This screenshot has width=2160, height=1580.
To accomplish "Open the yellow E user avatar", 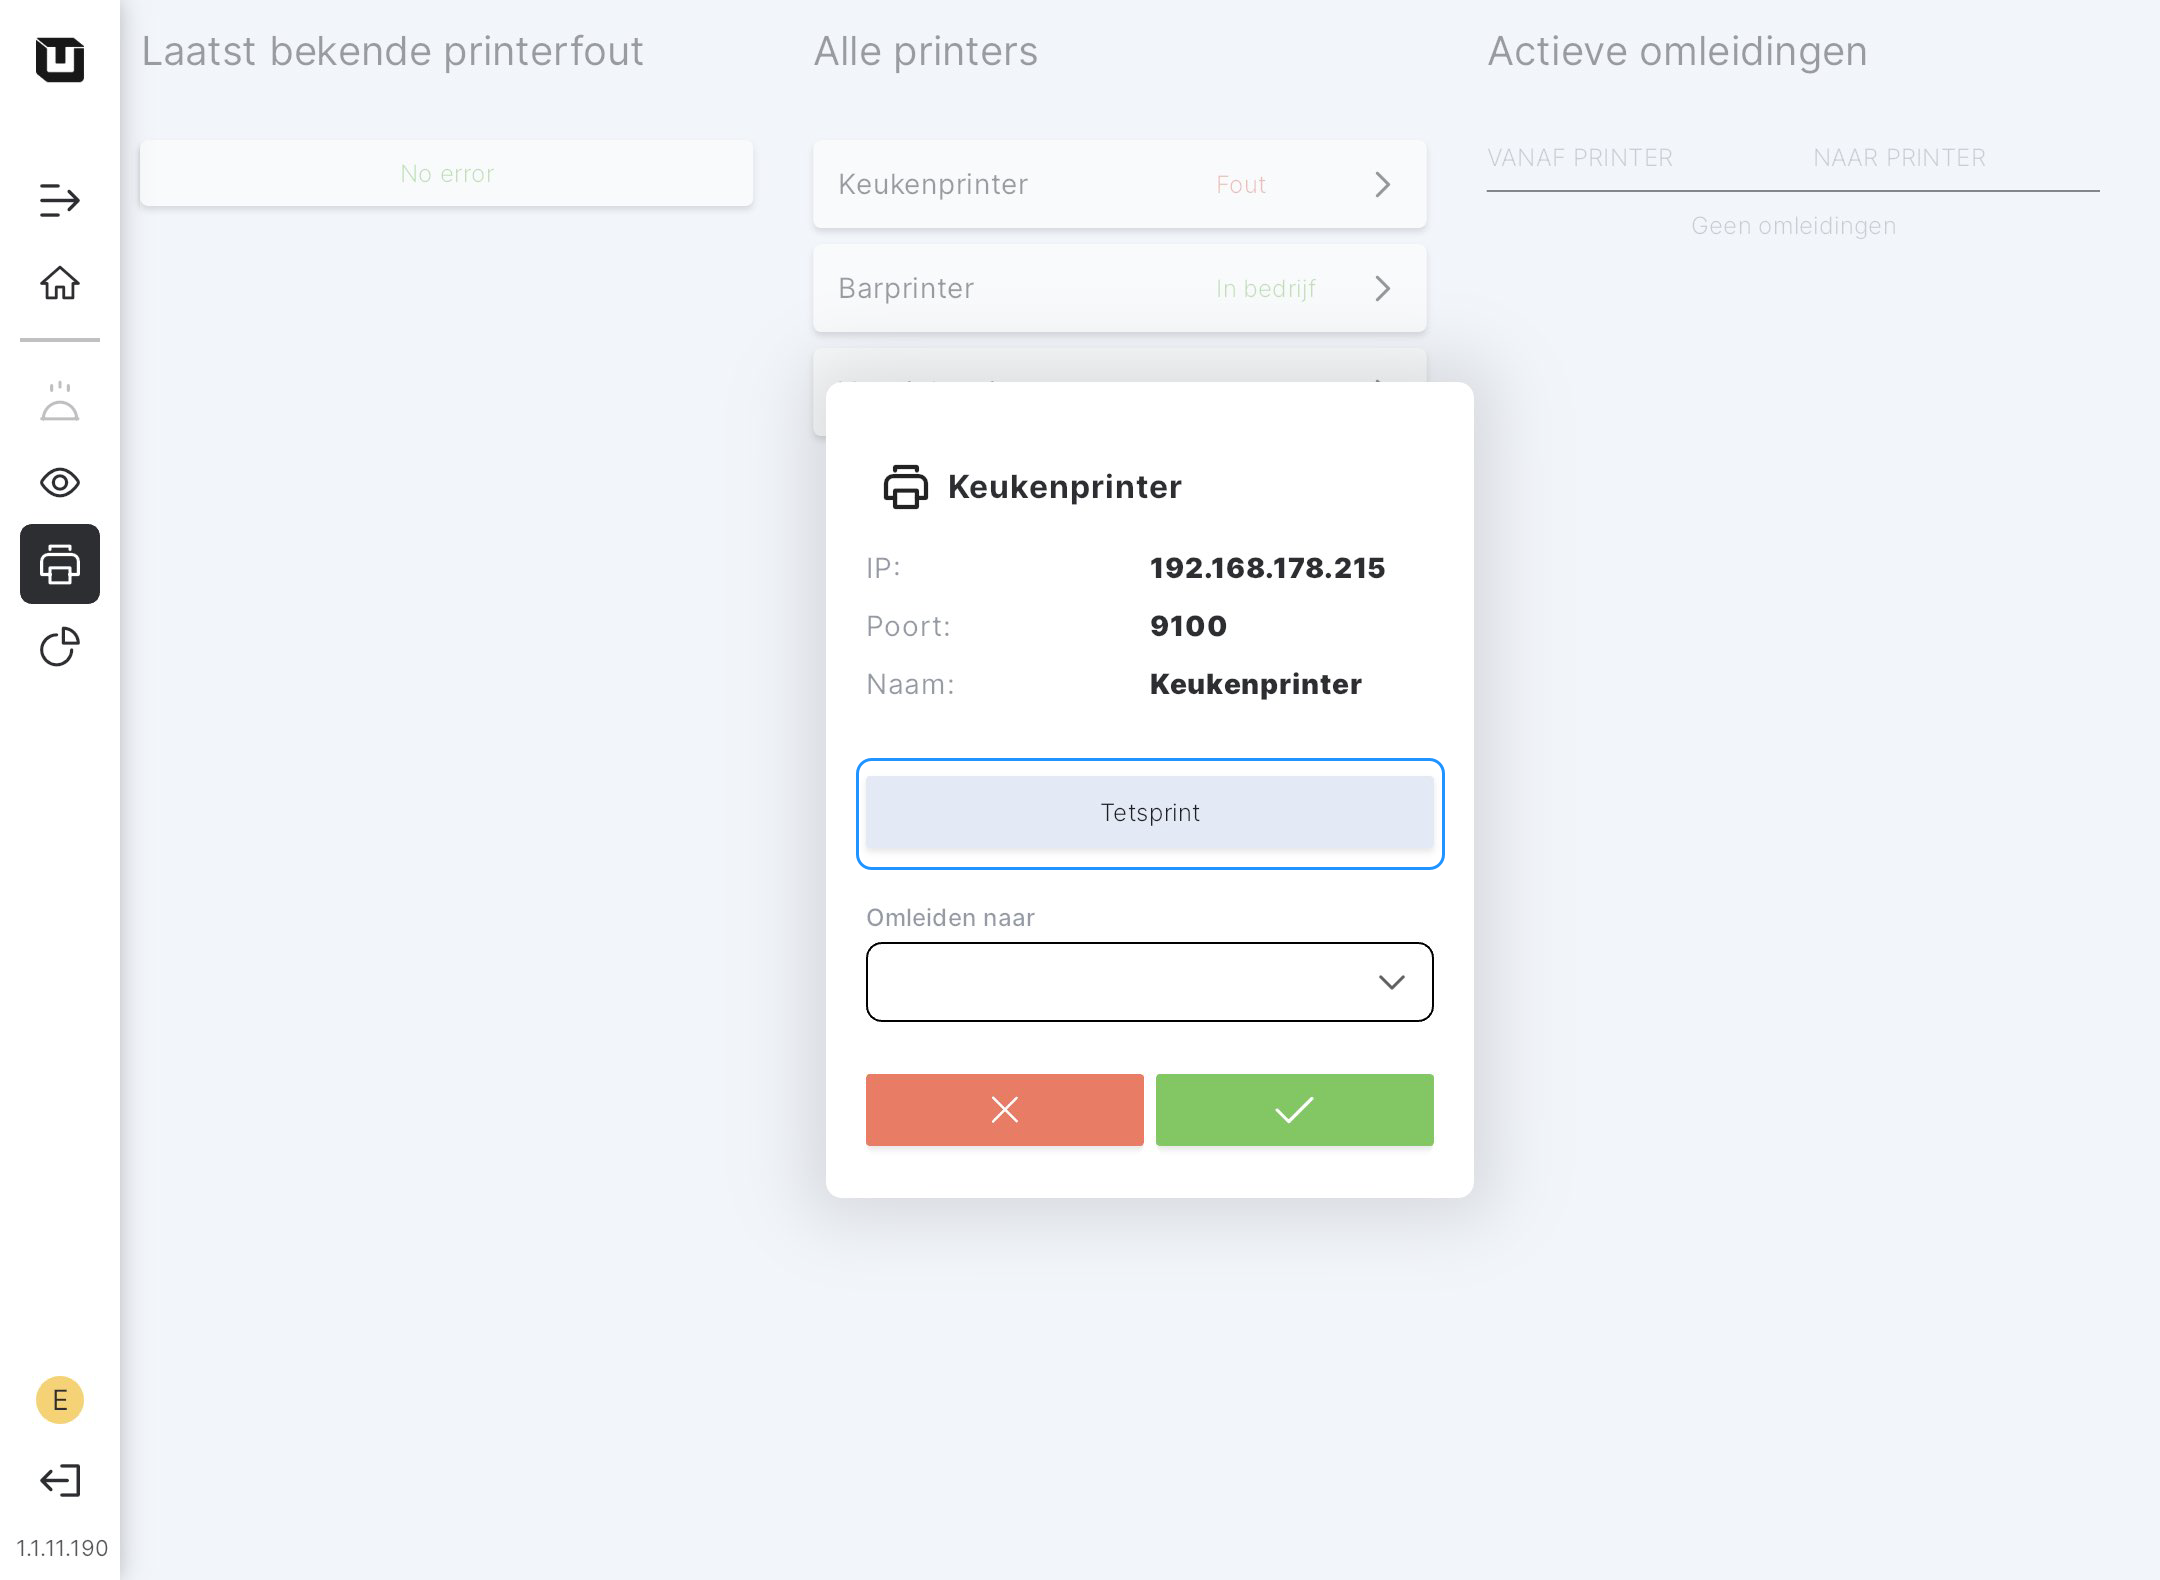I will click(x=60, y=1399).
